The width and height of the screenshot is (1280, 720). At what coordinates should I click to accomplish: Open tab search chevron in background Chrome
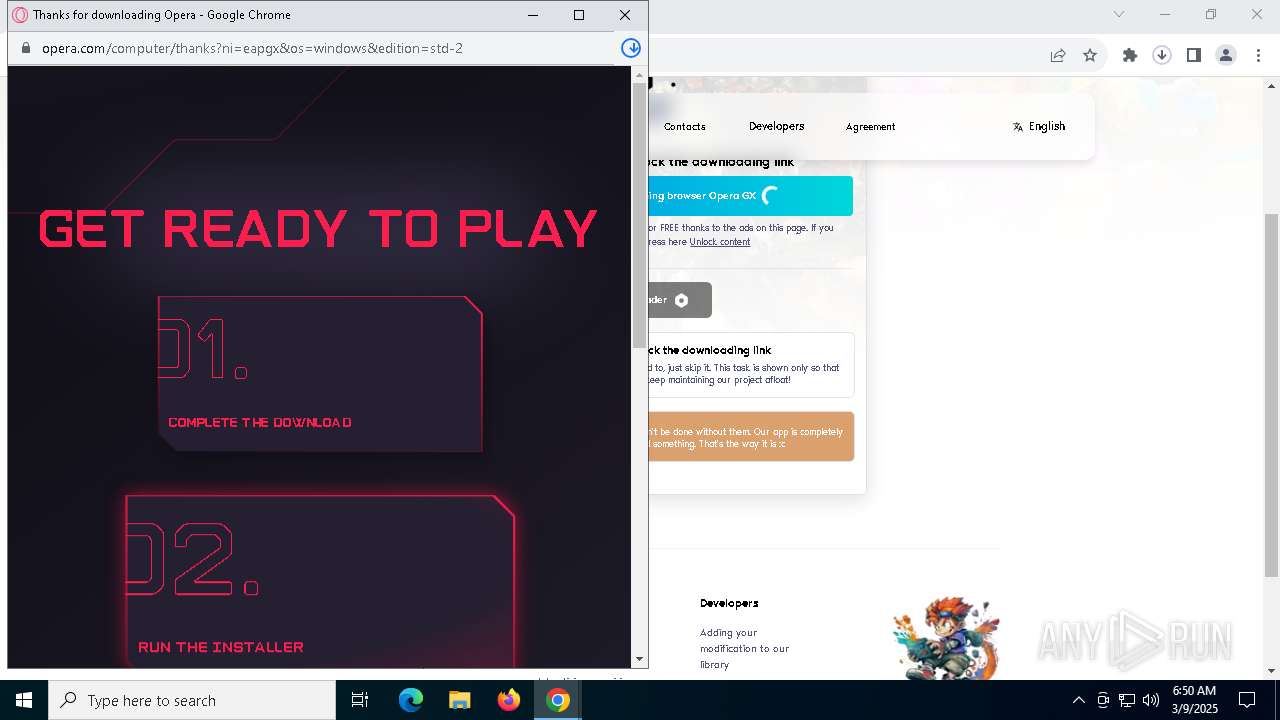click(1119, 14)
